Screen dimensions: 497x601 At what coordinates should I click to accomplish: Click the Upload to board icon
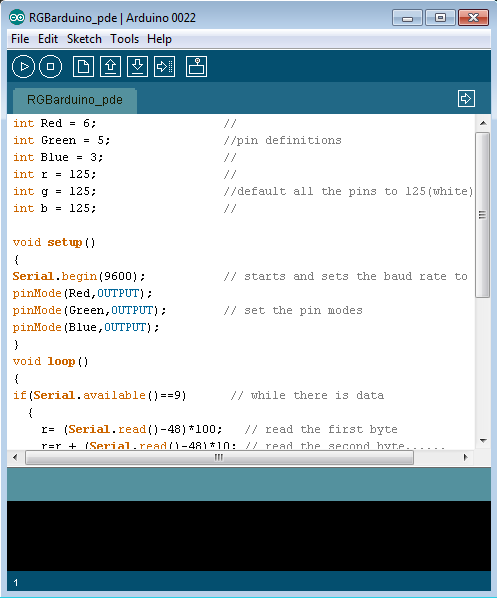(164, 67)
